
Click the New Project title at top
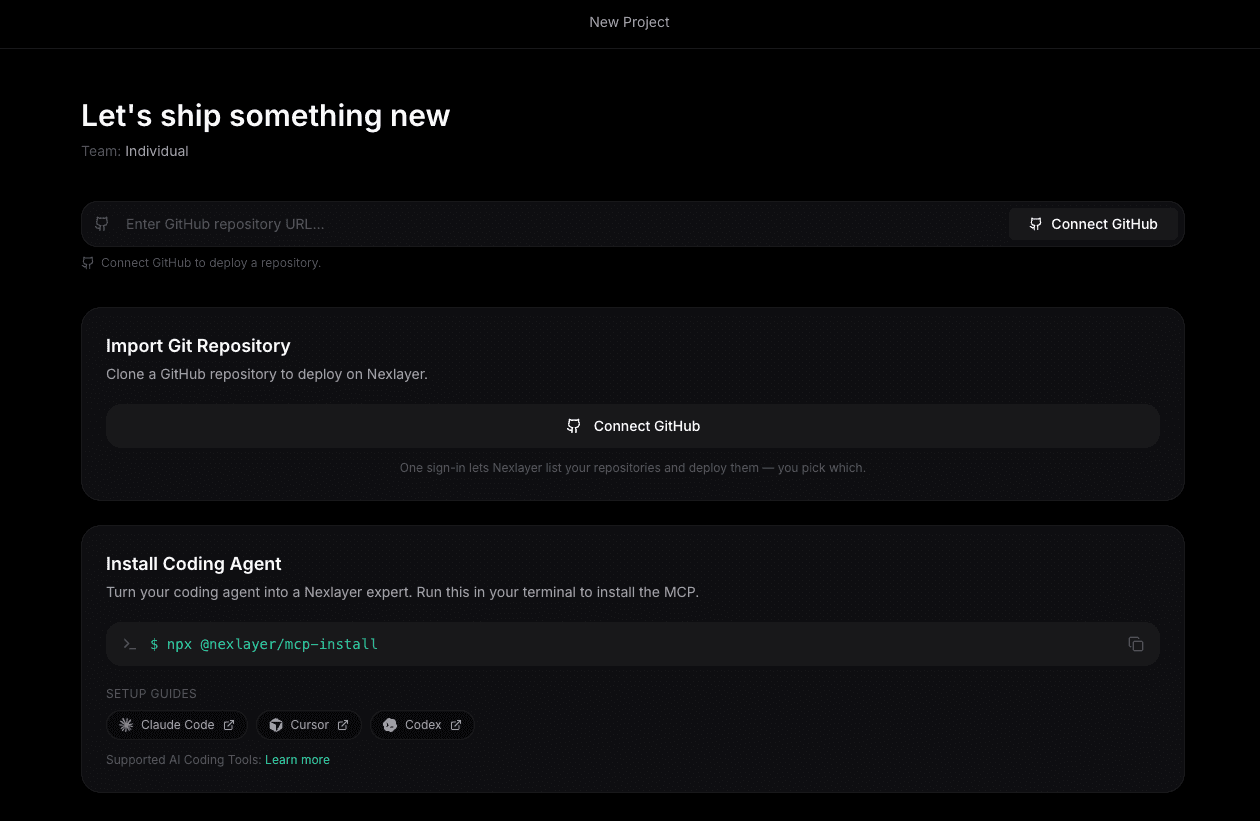coord(630,22)
